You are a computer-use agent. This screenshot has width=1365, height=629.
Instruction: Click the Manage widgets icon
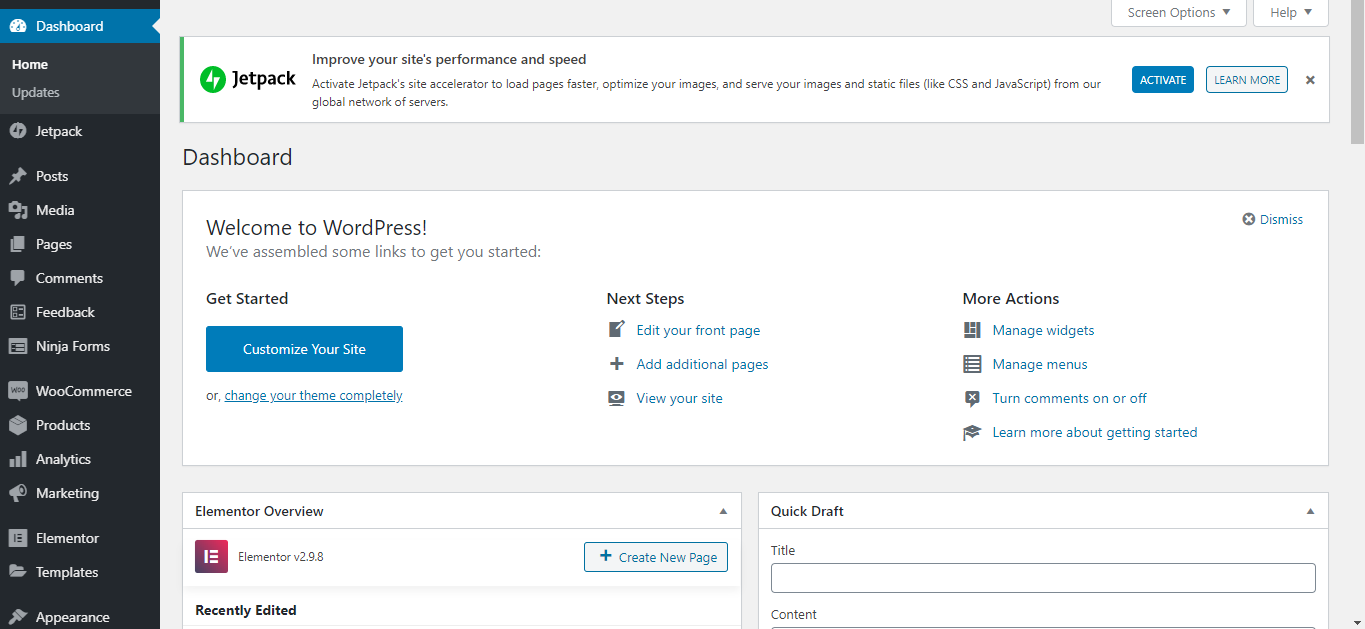tap(972, 330)
